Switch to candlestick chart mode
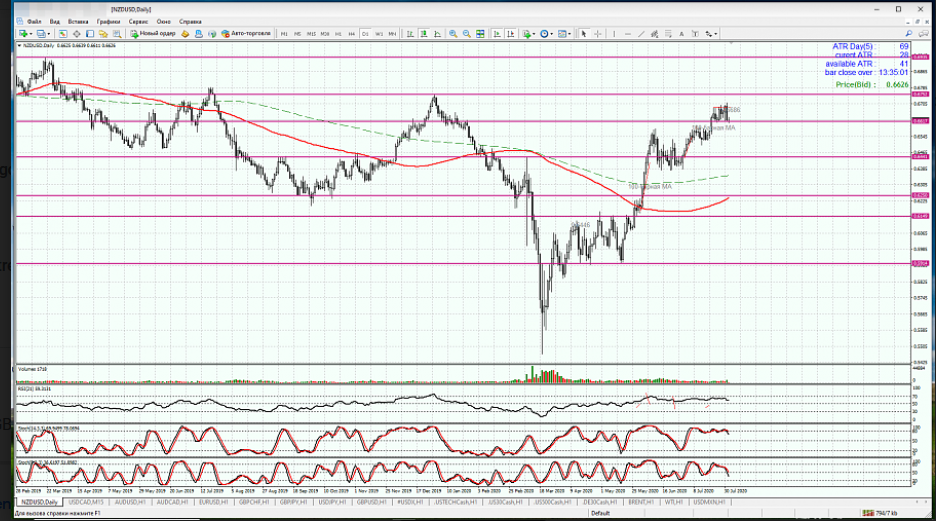The width and height of the screenshot is (936, 521). point(424,34)
